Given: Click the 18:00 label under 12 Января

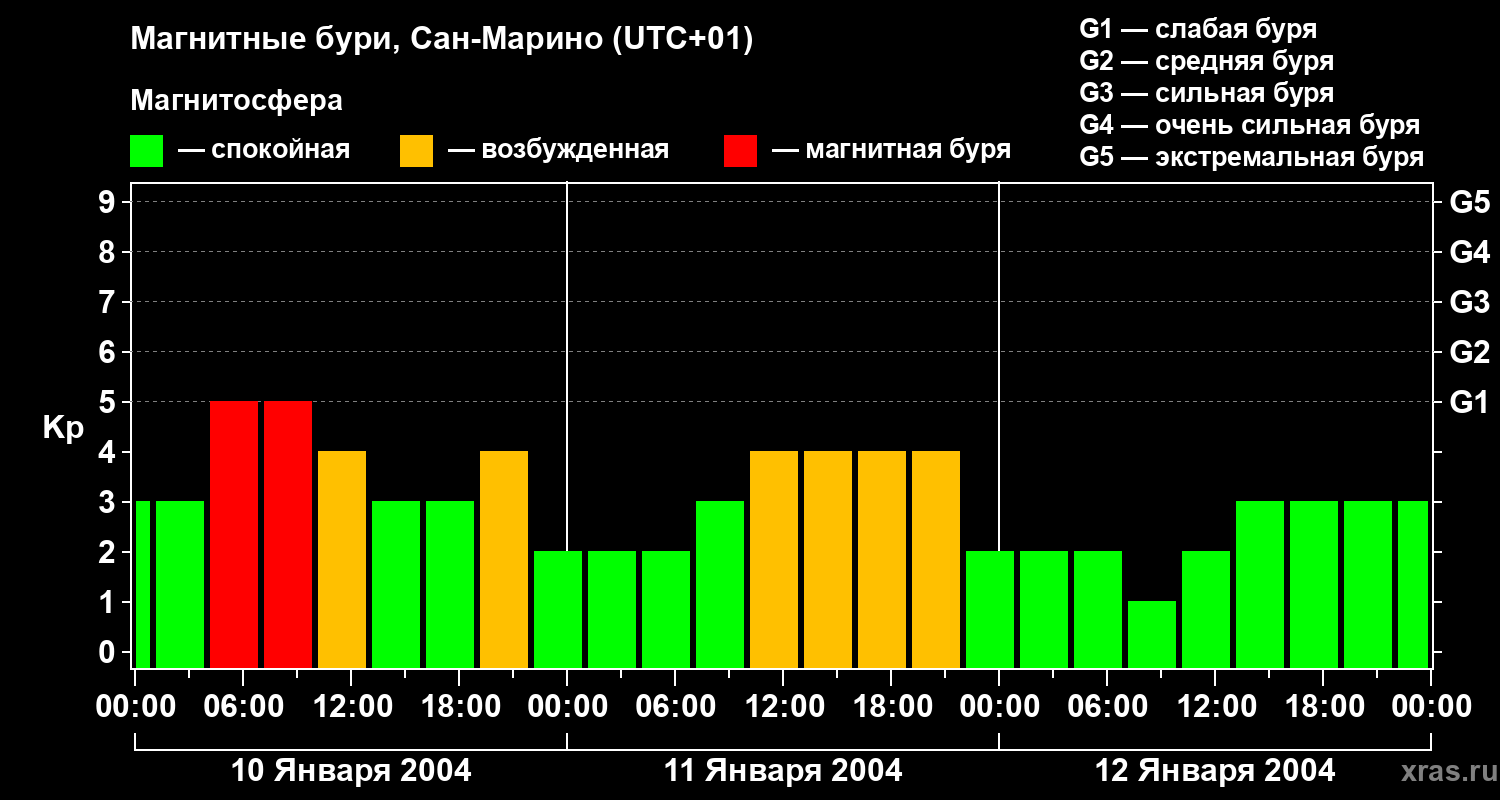Looking at the screenshot, I should (1323, 707).
